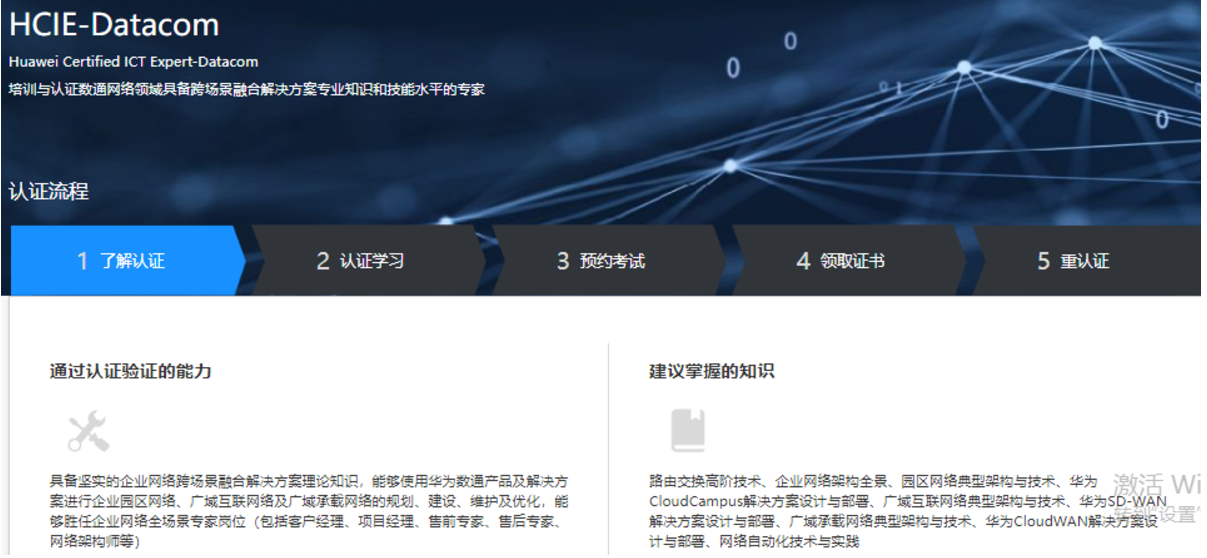Click 'Huawei Certified ICT Expert-Datacom' subtitle

pyautogui.click(x=133, y=62)
